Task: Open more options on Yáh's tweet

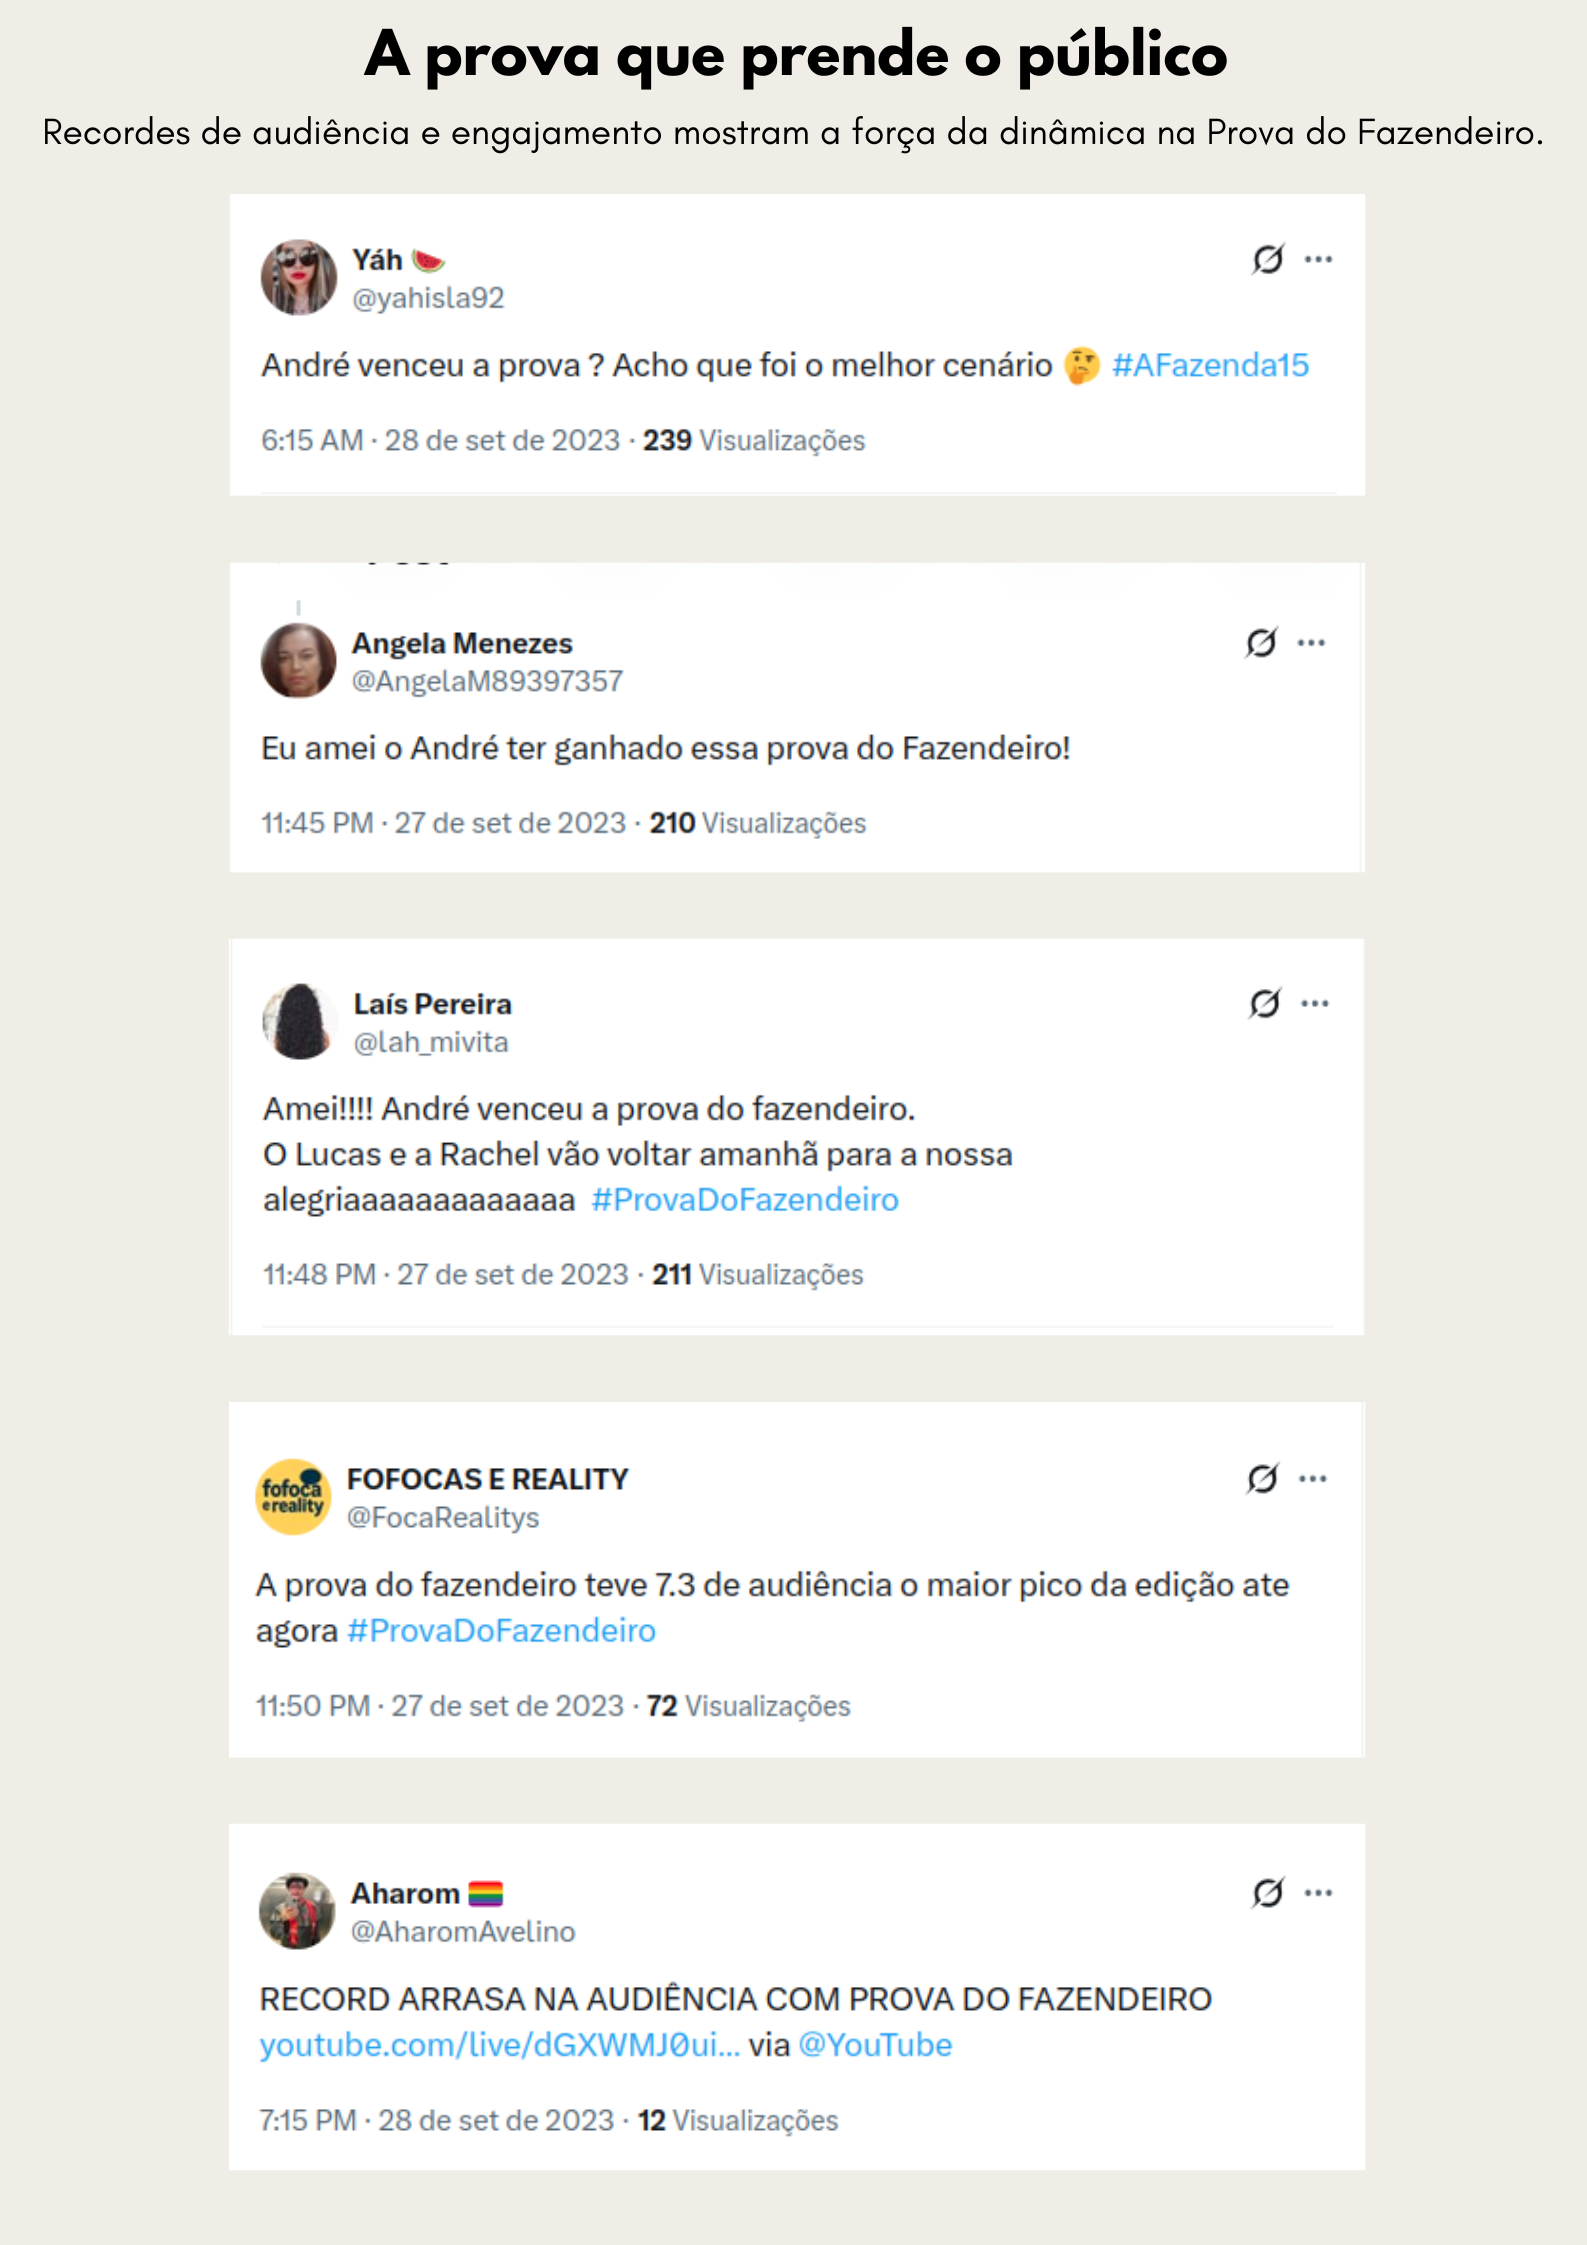Action: point(1318,260)
